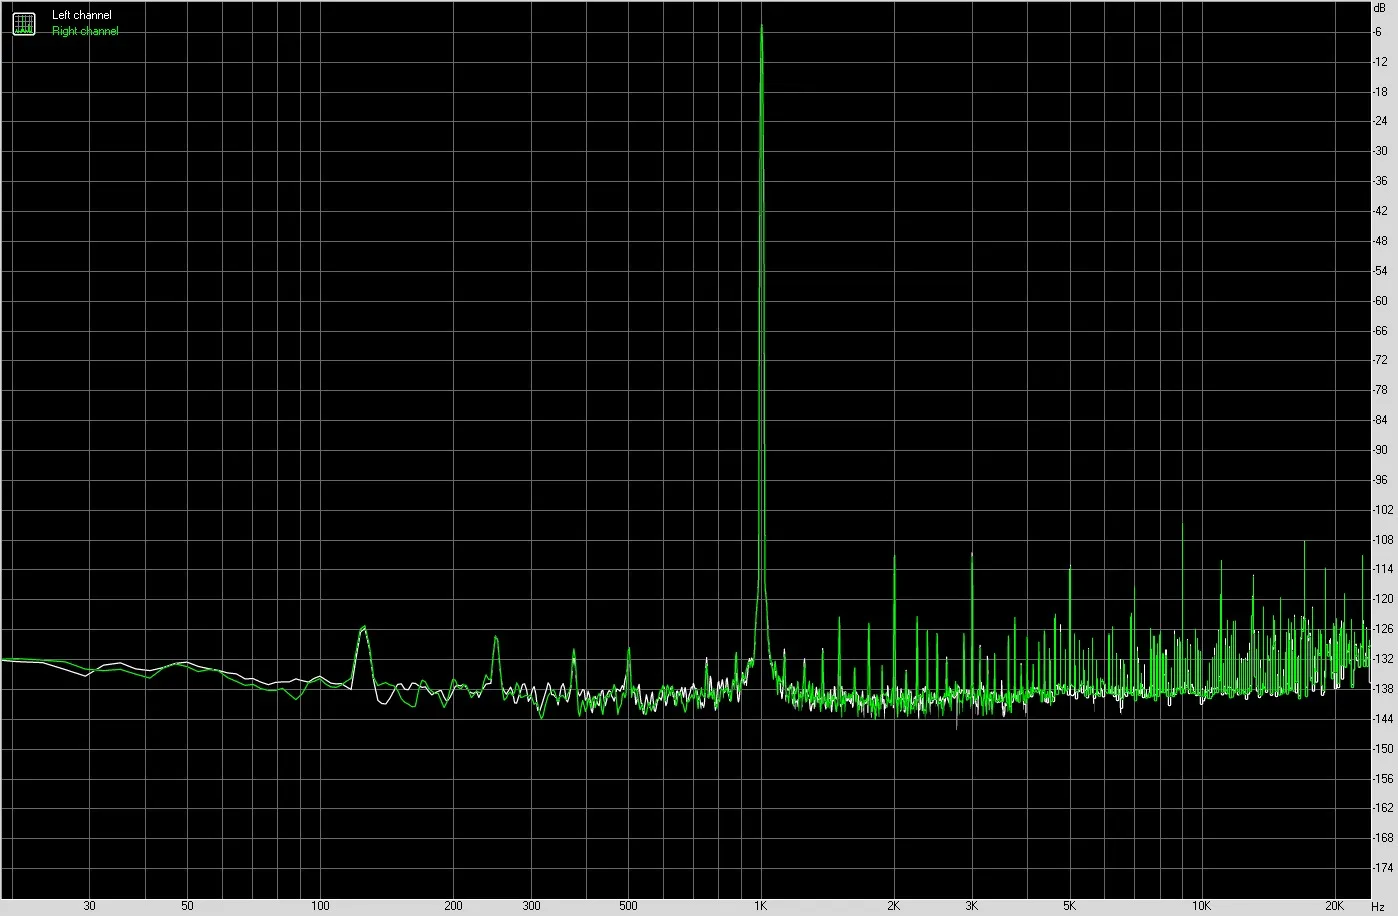Viewport: 1398px width, 916px height.
Task: Click the "-48" dB axis value
Action: 1380,241
